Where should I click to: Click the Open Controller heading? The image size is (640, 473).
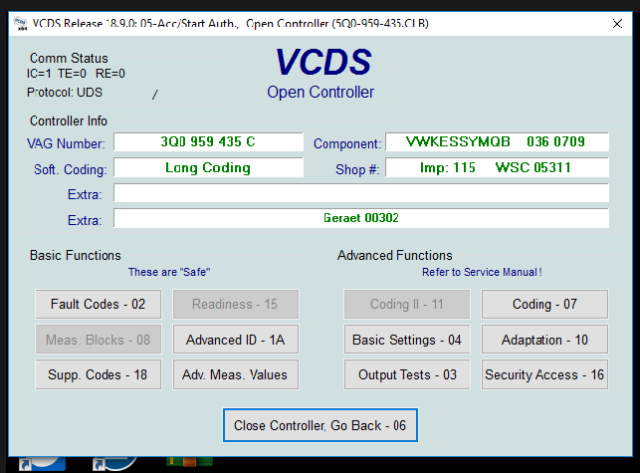320,92
